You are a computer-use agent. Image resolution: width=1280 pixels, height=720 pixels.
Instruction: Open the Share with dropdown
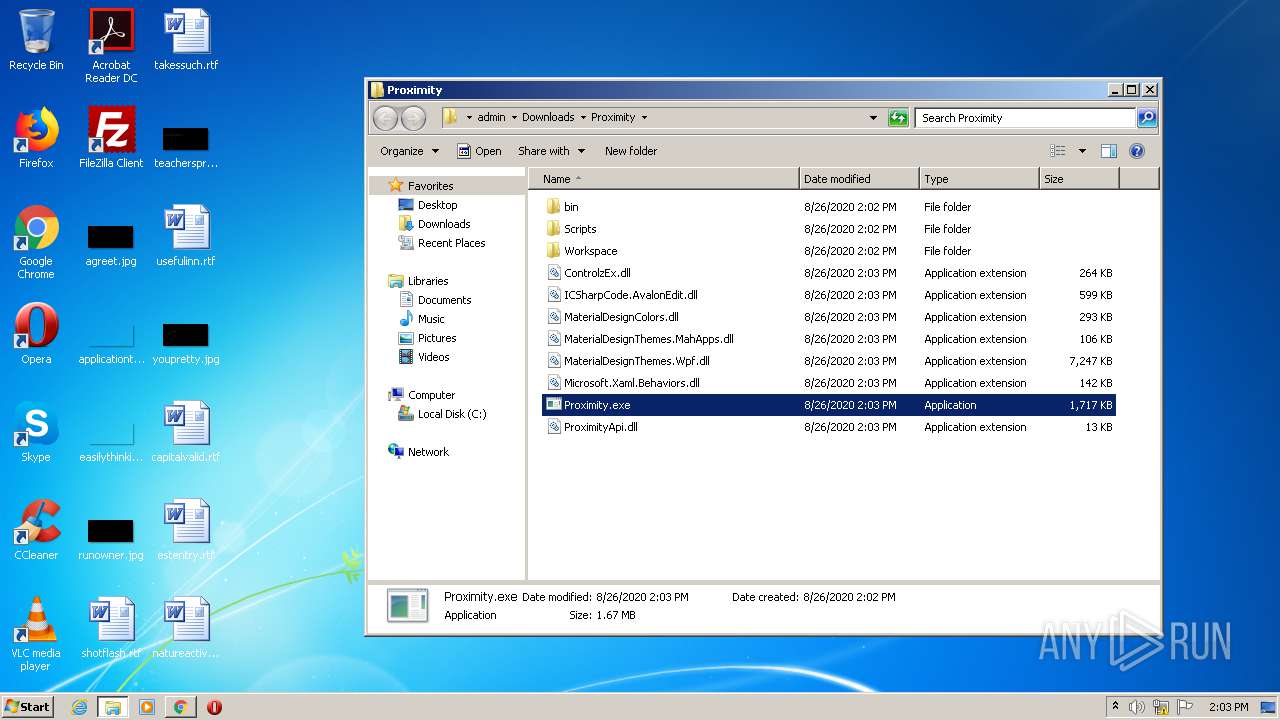(551, 151)
